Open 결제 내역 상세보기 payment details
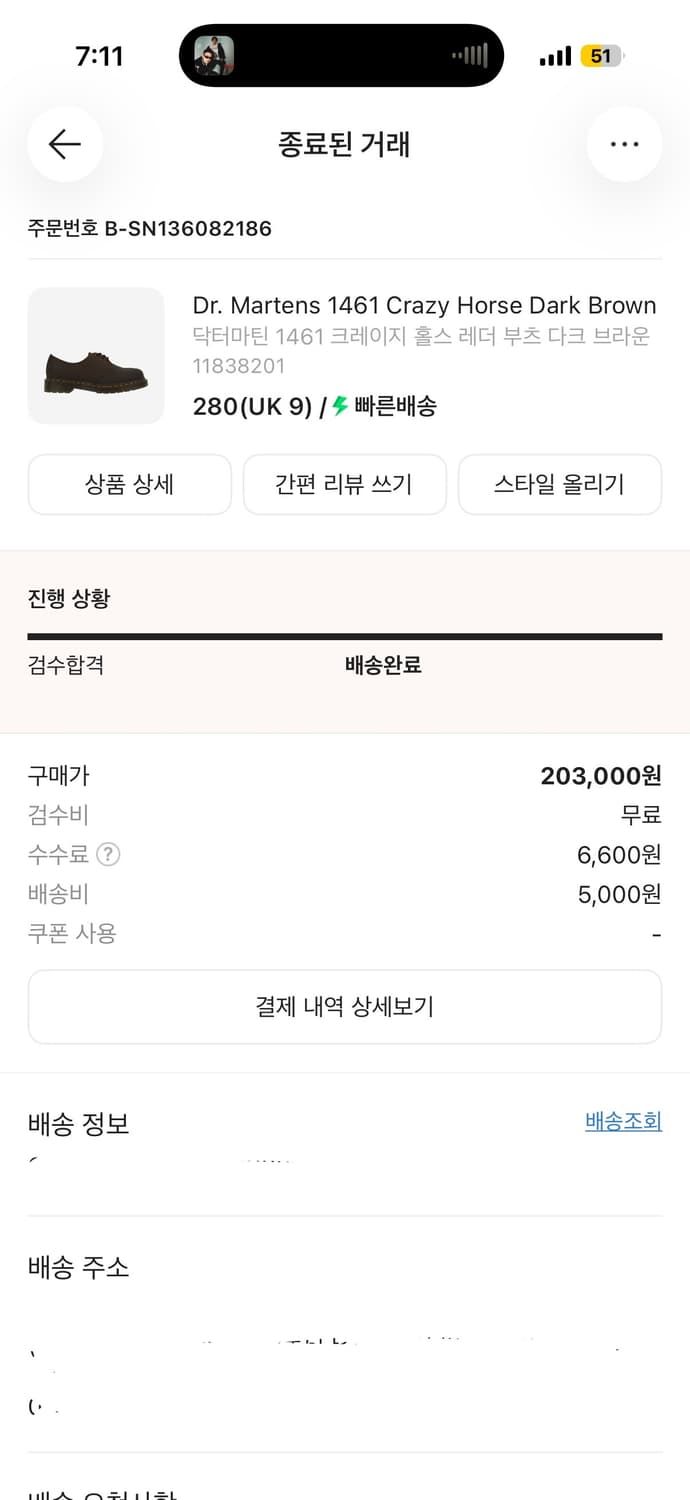 pyautogui.click(x=345, y=1007)
